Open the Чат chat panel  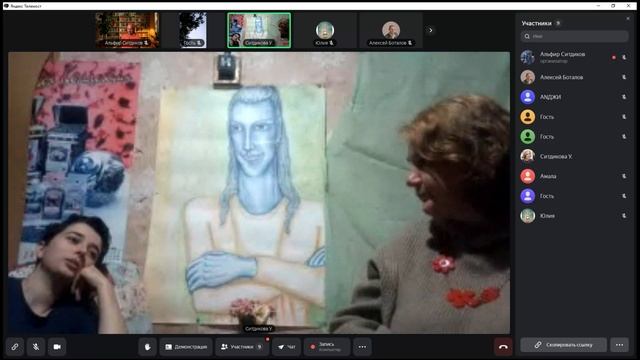point(287,347)
